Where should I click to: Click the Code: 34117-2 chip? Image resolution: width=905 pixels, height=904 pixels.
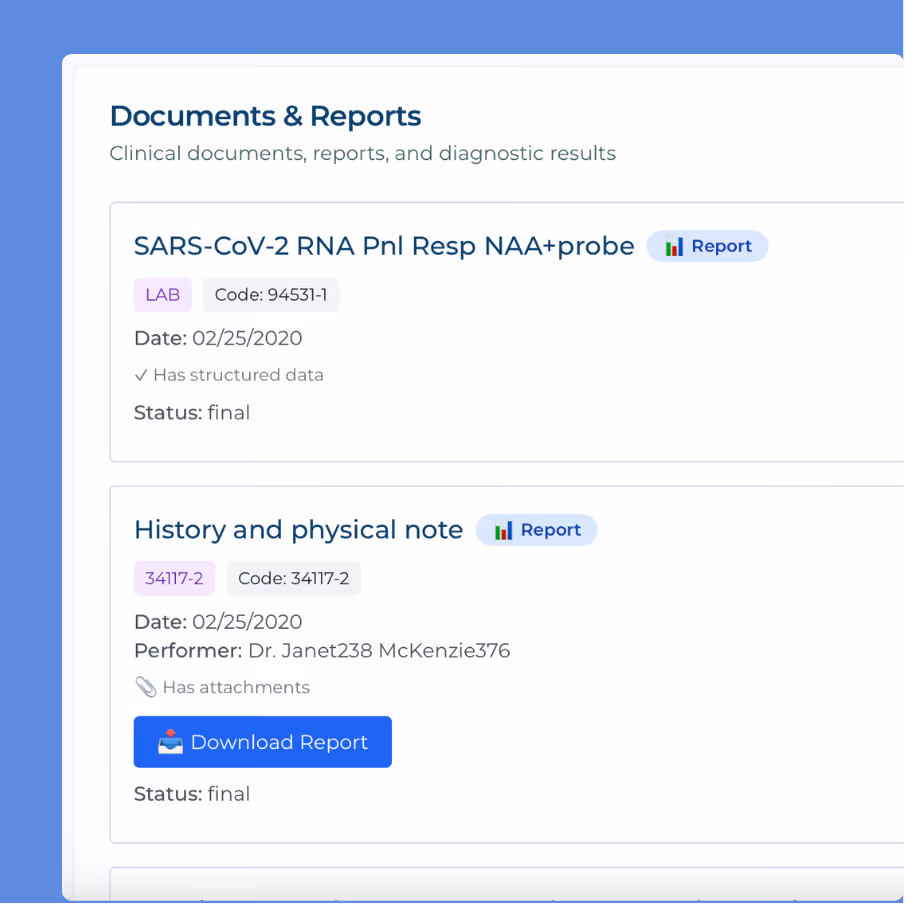pyautogui.click(x=294, y=578)
